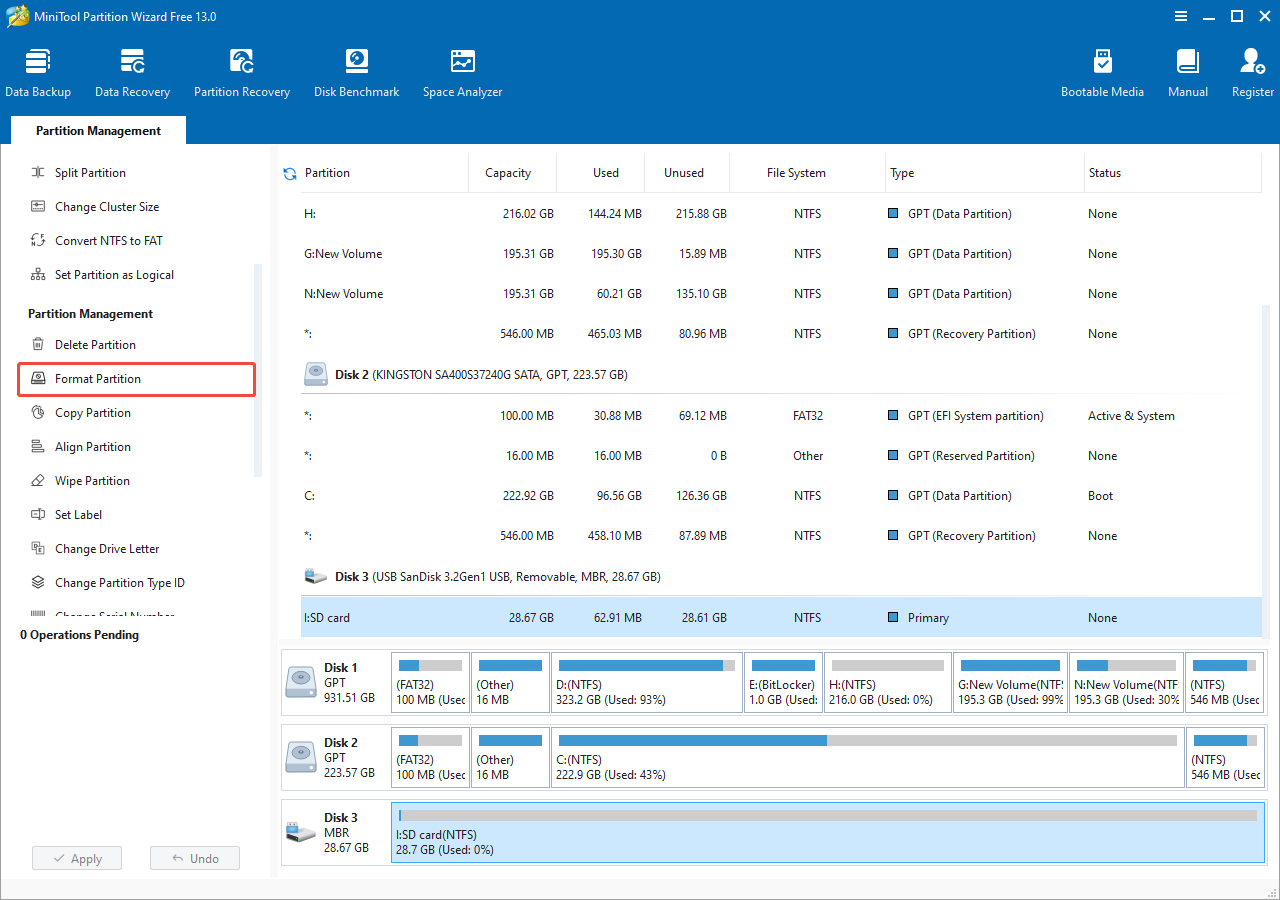Choose Format Partition in the sidebar

[x=98, y=379]
